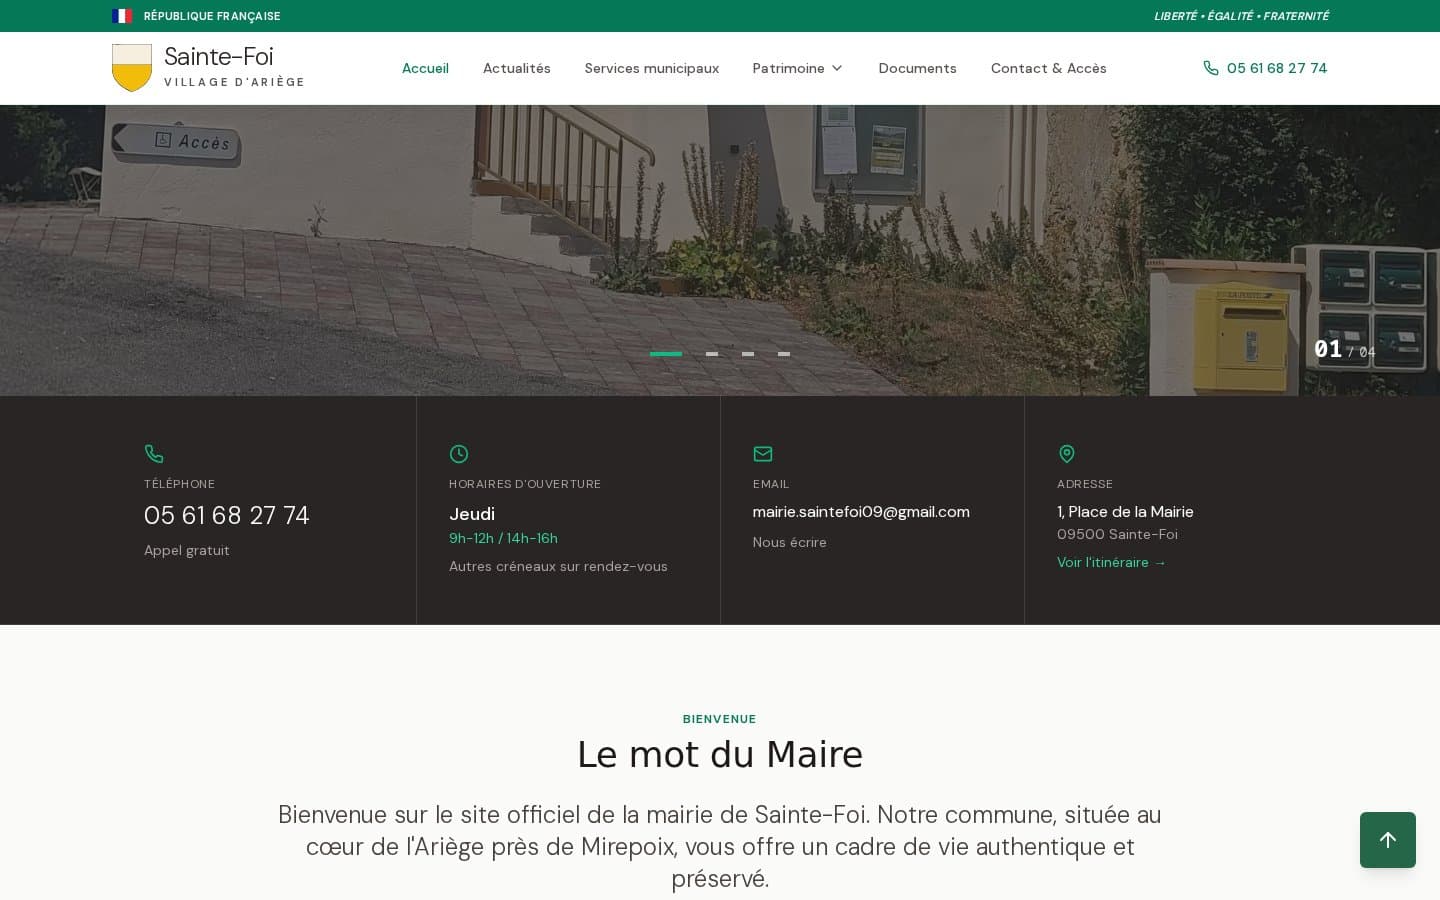Click the 9h-12h / 14h-16h hours
The width and height of the screenshot is (1440, 900).
point(503,538)
